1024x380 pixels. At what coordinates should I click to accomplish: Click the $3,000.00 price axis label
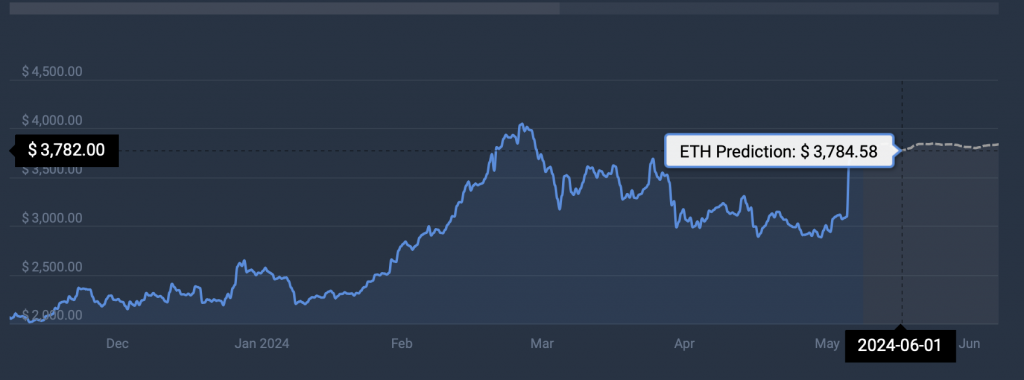click(x=52, y=217)
